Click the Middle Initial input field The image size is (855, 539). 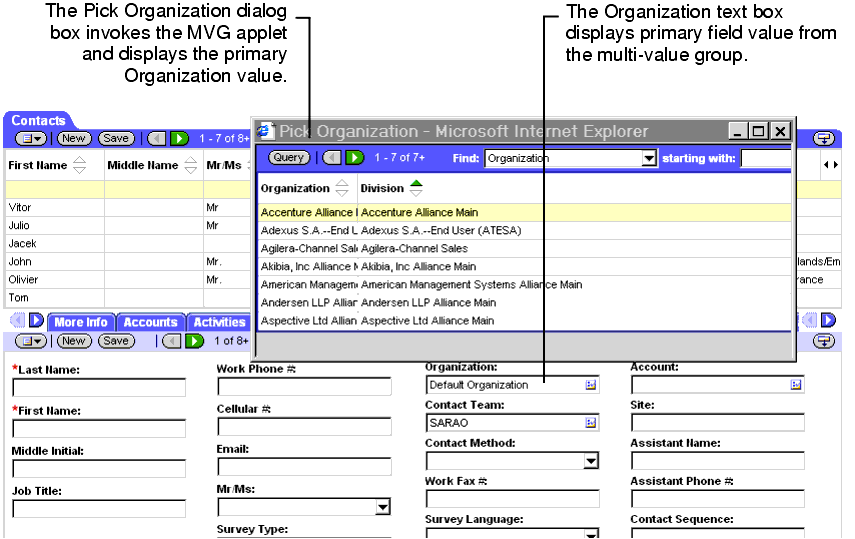99,469
